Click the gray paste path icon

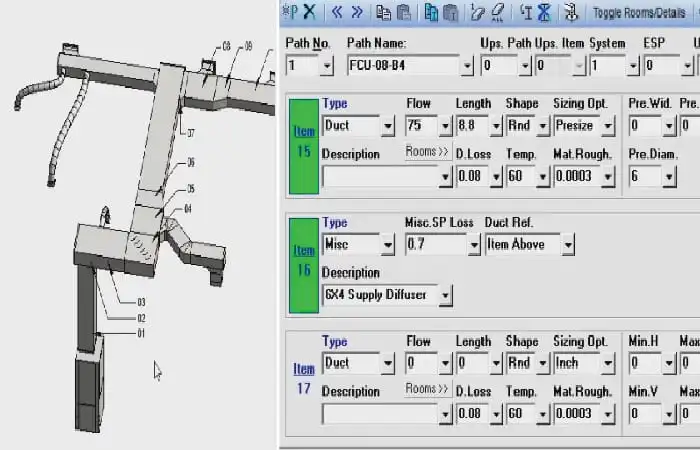[x=451, y=12]
